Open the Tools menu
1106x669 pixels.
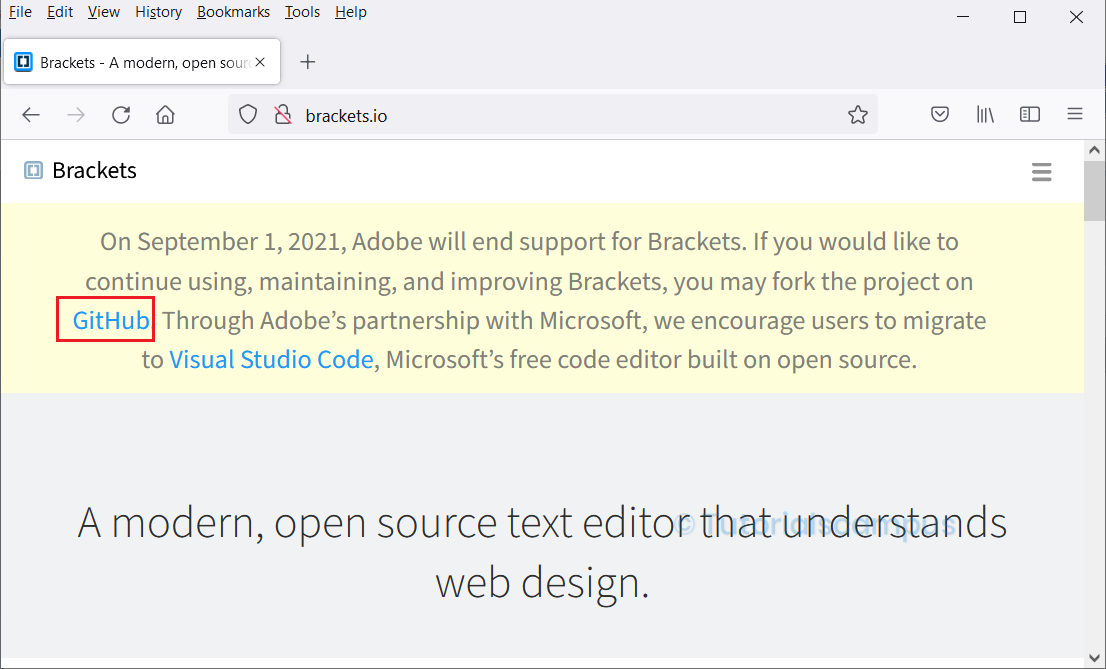302,12
